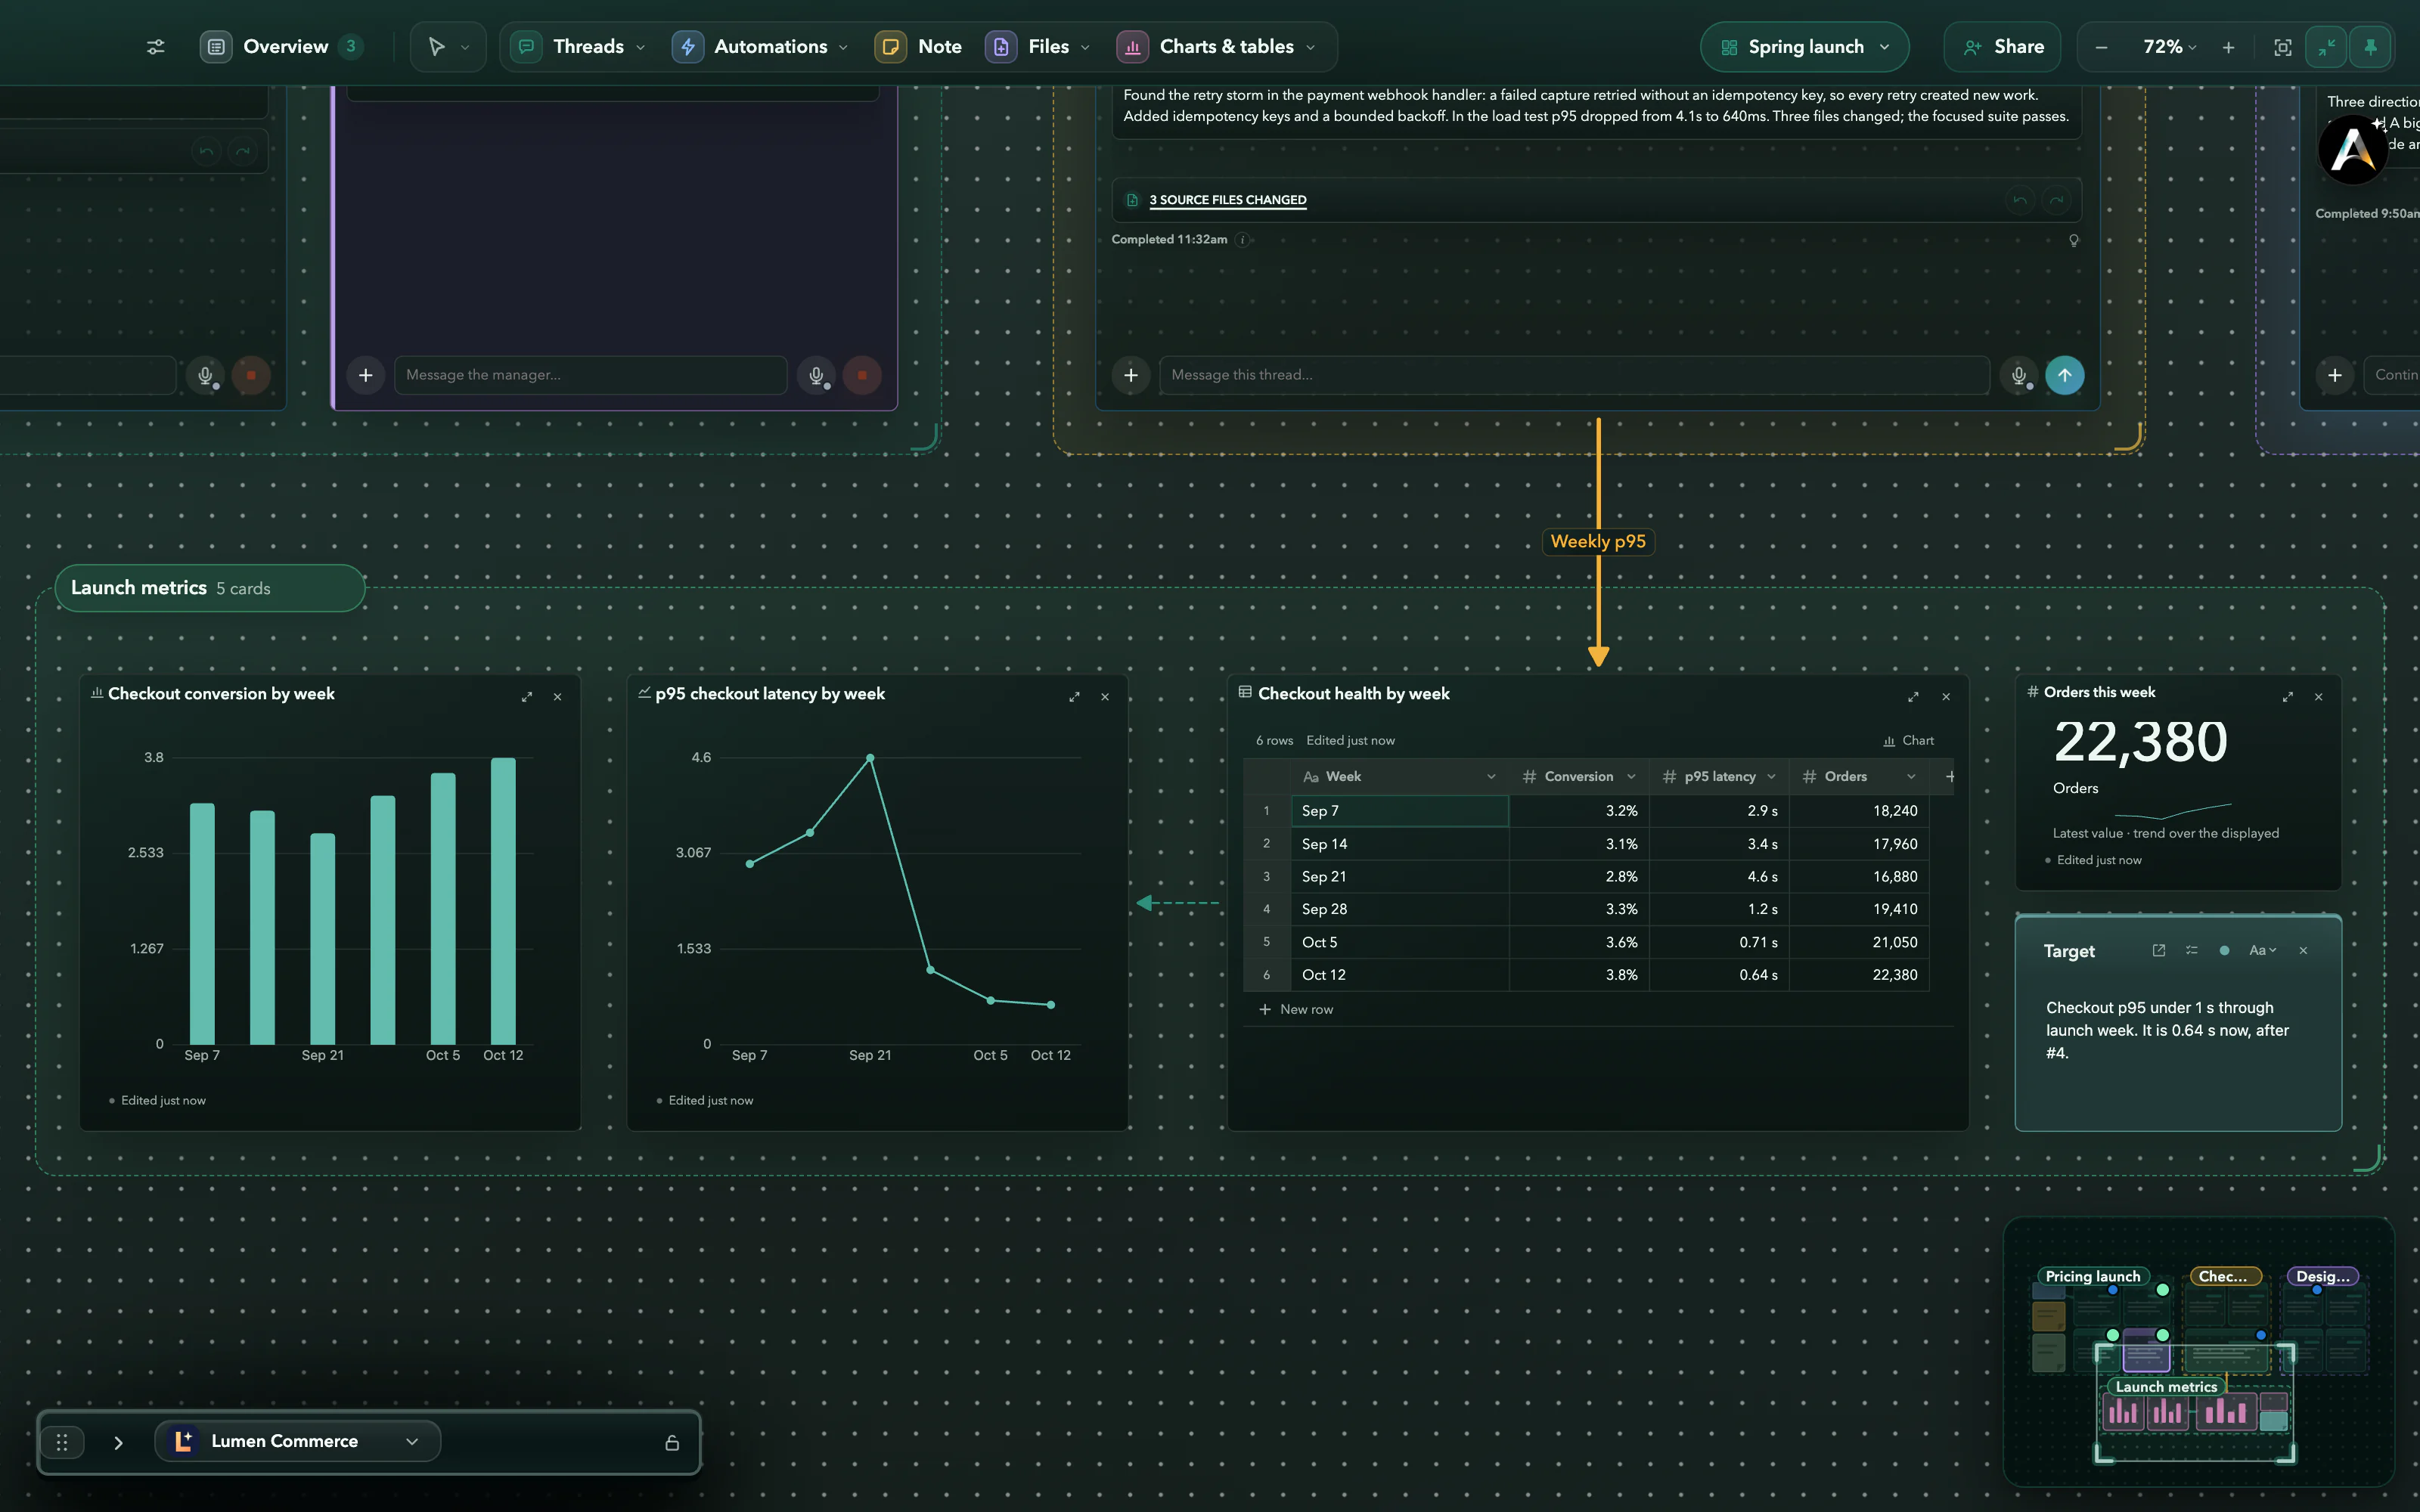
Task: Stop recording in the cut-off left thread
Action: [251, 375]
